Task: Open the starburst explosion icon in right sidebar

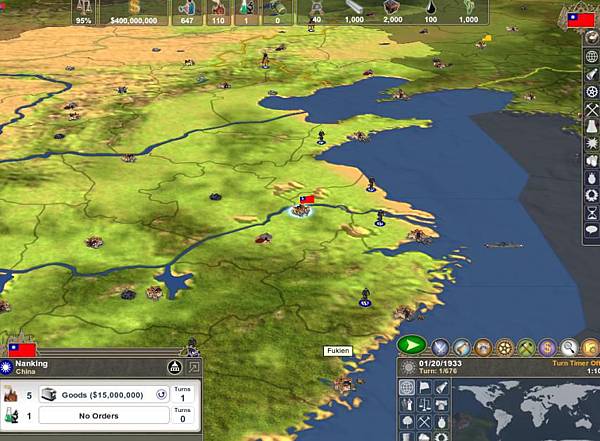Action: [x=592, y=144]
